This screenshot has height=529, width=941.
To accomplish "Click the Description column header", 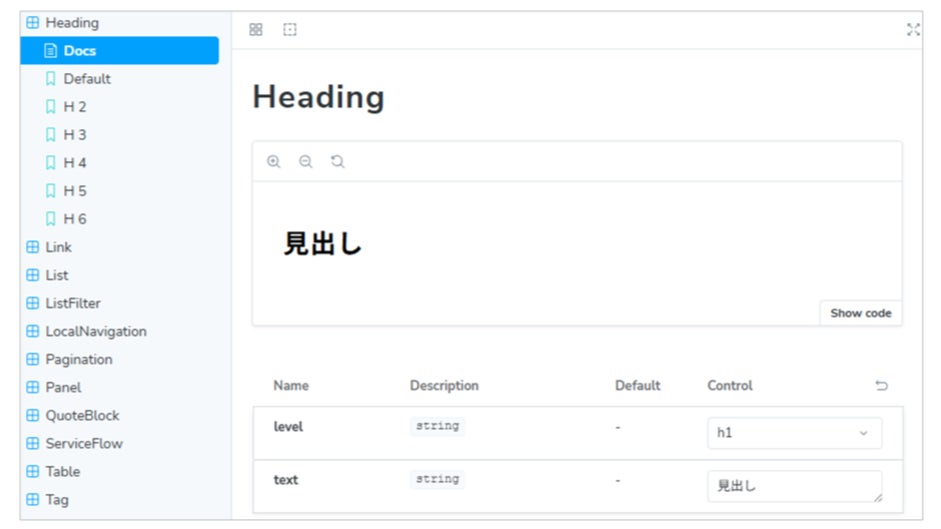I will 444,385.
